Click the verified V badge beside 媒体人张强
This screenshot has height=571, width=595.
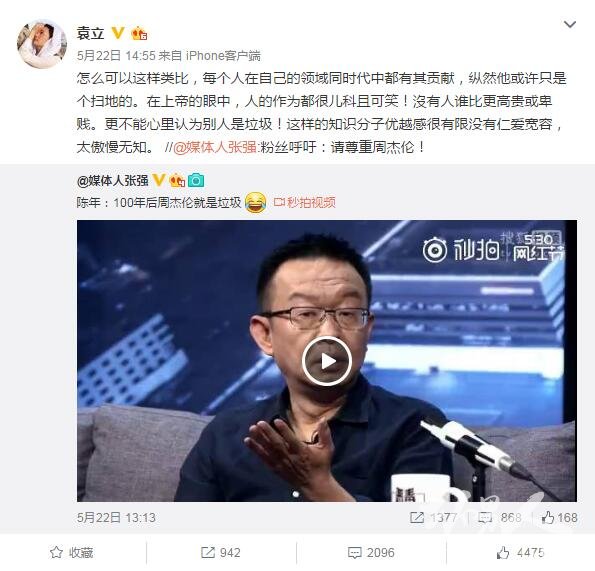pos(159,180)
